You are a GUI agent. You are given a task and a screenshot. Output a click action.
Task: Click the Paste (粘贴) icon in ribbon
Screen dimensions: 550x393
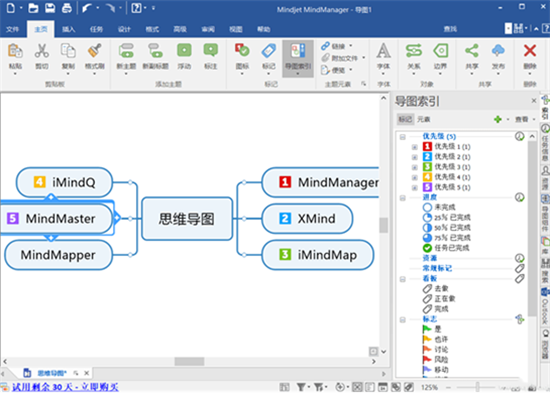(15, 51)
